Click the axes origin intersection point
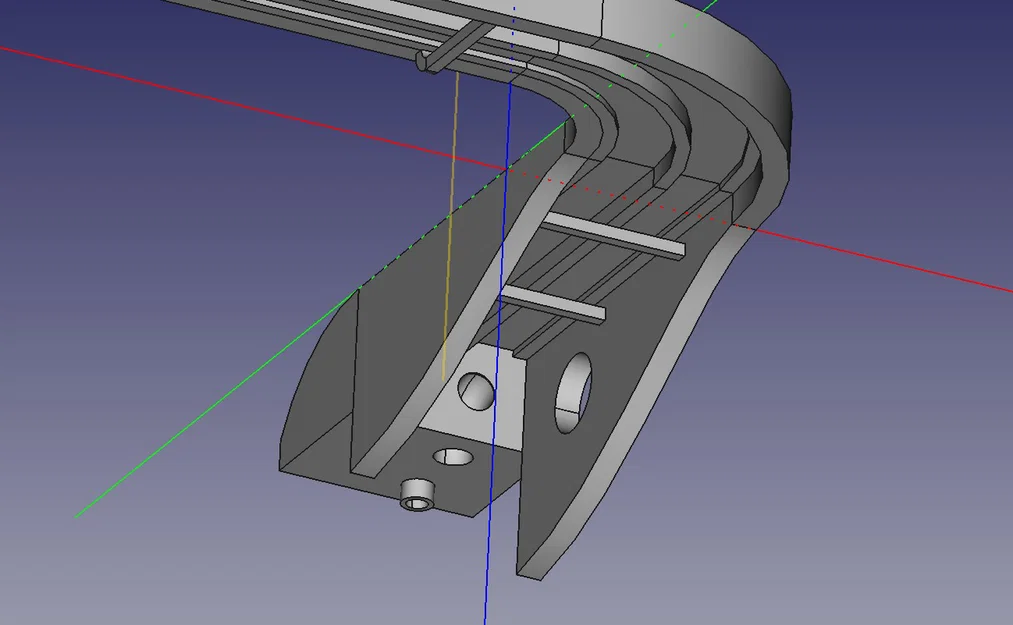Screen dimensions: 1013x625 coord(509,169)
